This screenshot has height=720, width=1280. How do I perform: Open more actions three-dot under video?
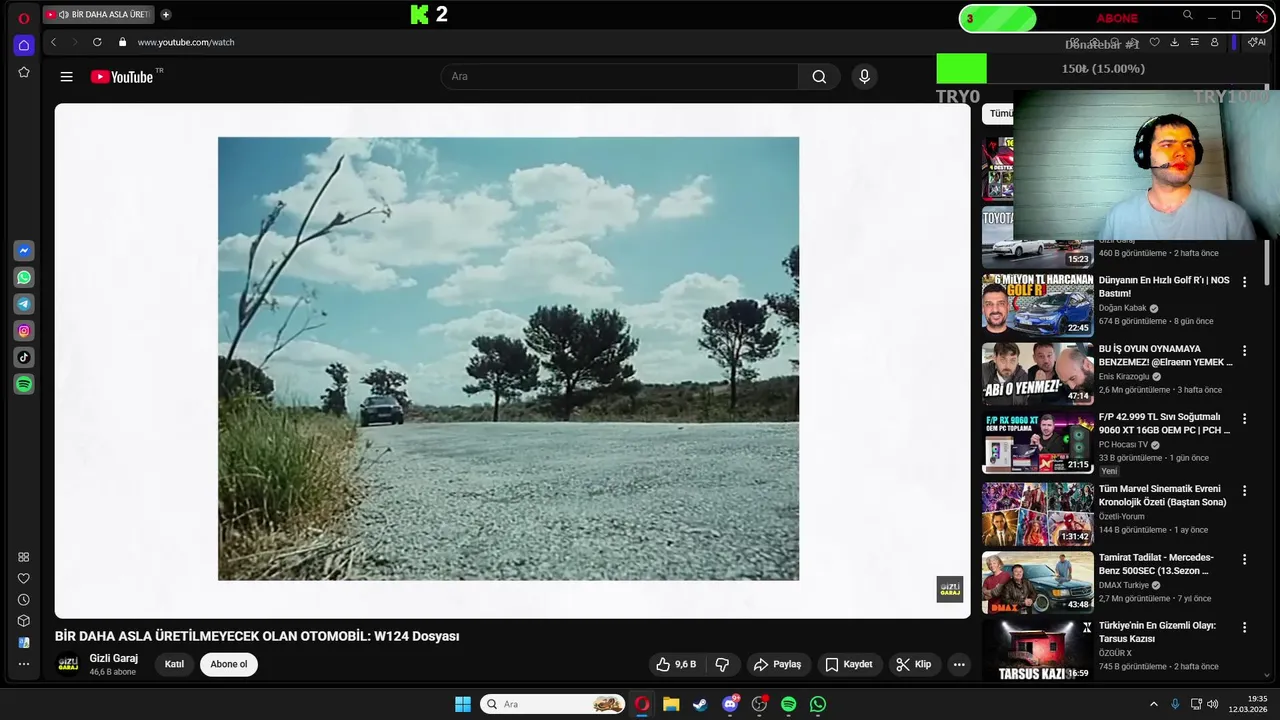click(x=959, y=664)
